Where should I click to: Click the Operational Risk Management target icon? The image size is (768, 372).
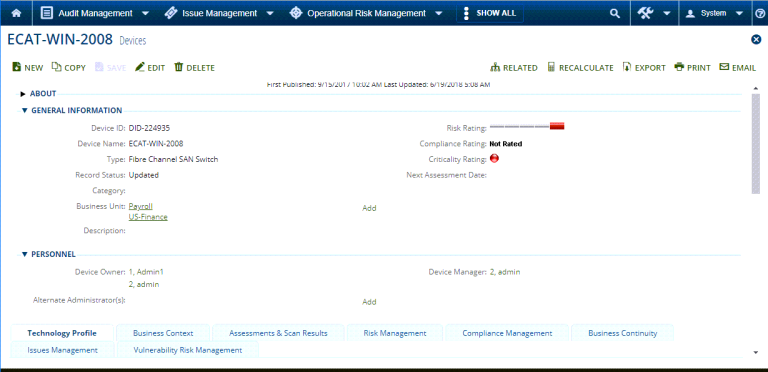point(295,13)
